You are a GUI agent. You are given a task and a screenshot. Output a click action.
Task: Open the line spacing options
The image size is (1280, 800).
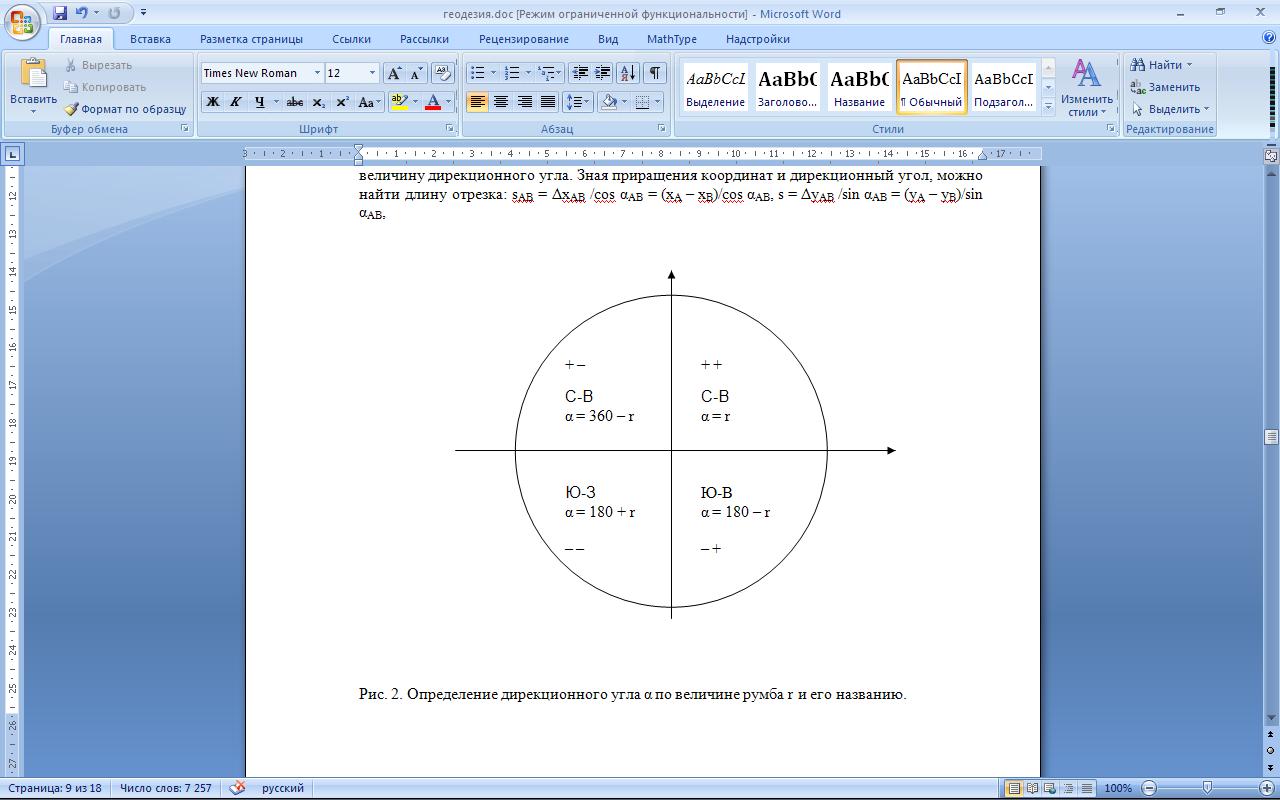click(x=578, y=102)
